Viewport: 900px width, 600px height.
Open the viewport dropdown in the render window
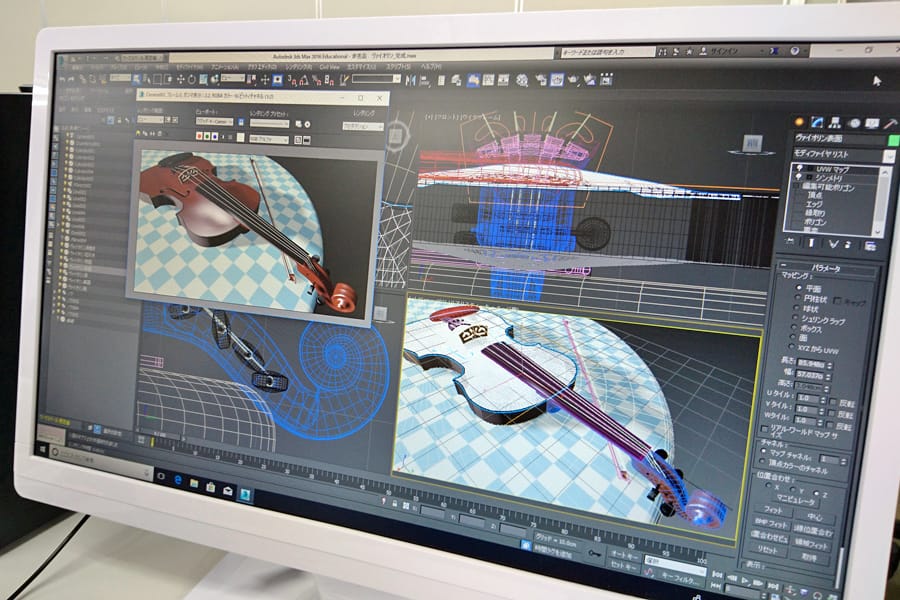(214, 122)
